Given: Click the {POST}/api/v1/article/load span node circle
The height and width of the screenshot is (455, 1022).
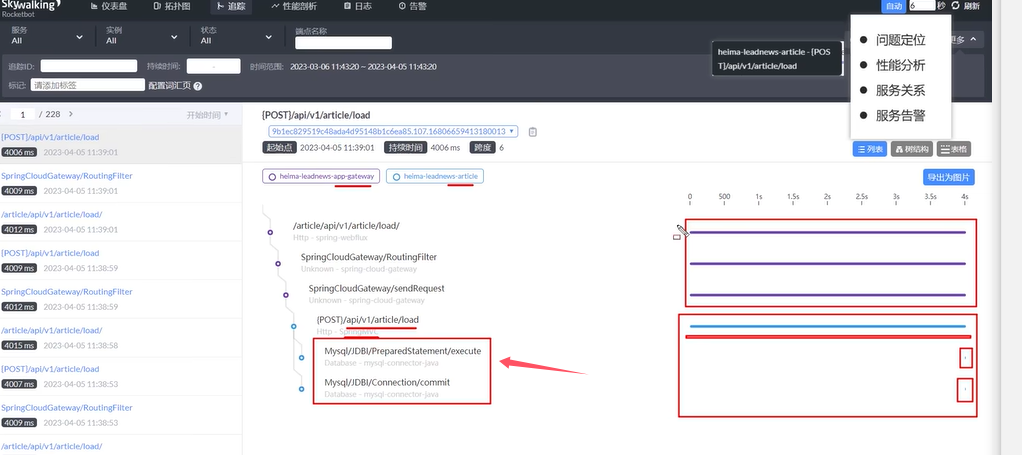Looking at the screenshot, I should pos(293,326).
